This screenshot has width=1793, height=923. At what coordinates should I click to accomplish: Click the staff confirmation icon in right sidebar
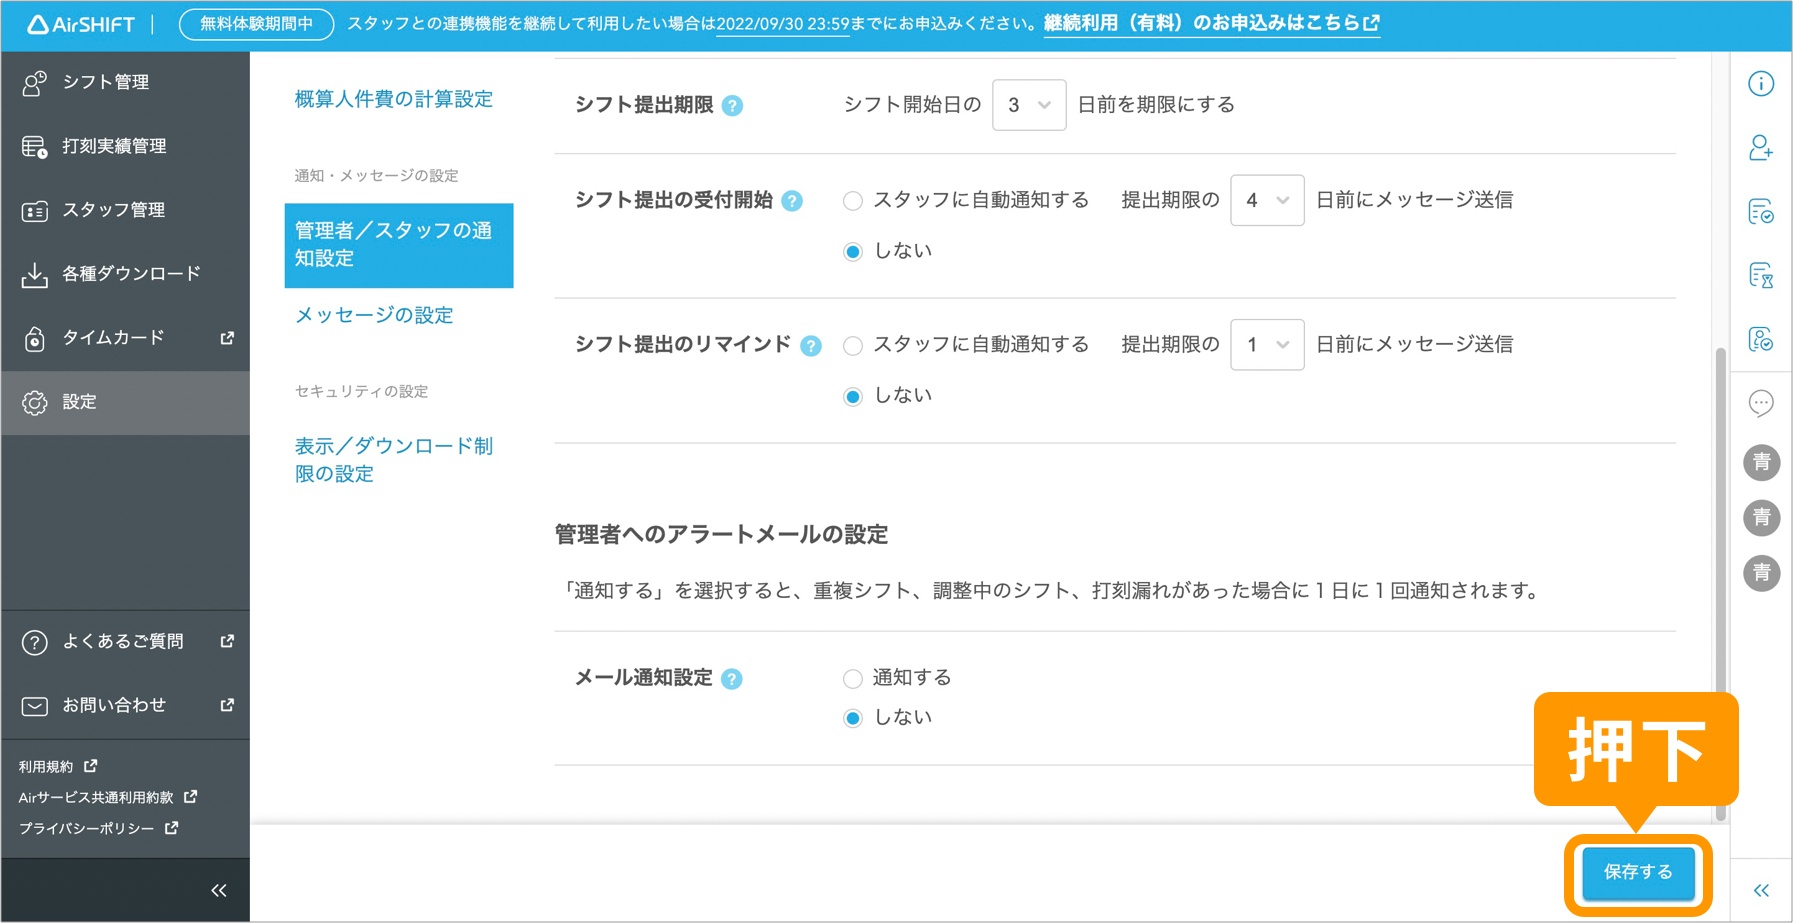coord(1761,340)
